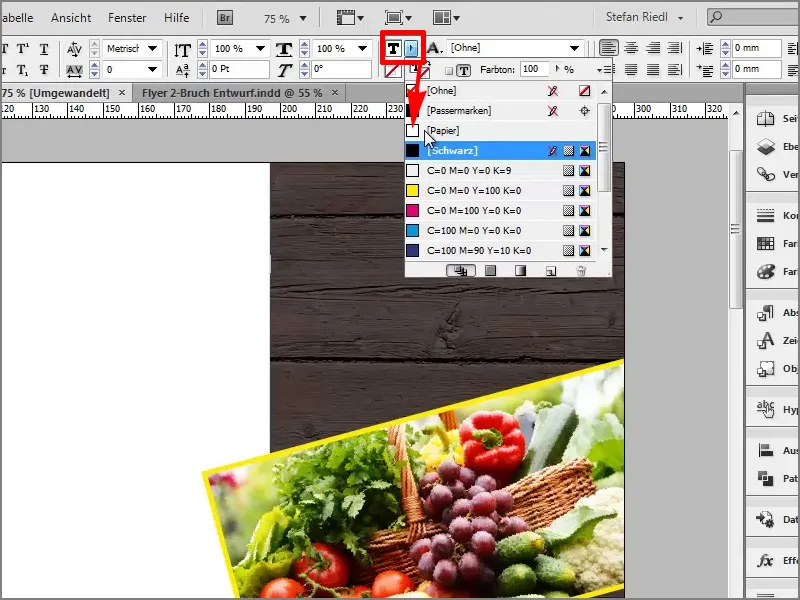
Task: Enable Align Right paragraph alignment
Action: 653,48
